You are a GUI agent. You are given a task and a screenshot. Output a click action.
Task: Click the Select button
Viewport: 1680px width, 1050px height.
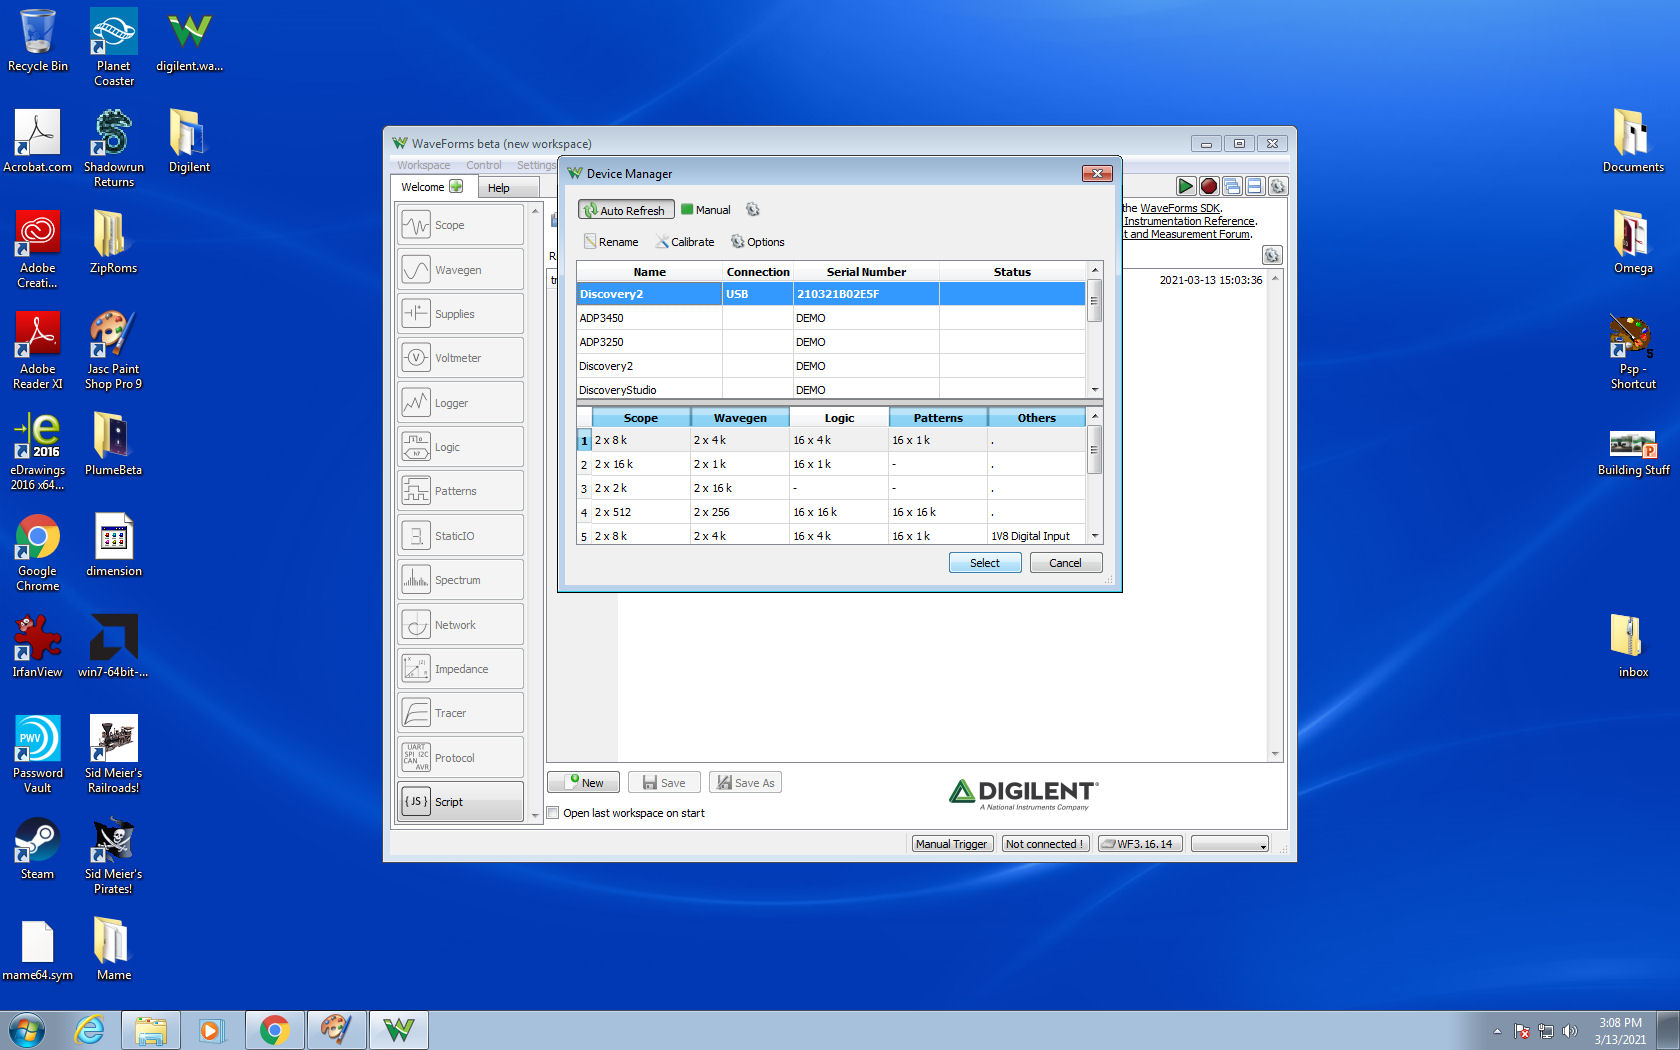coord(985,563)
